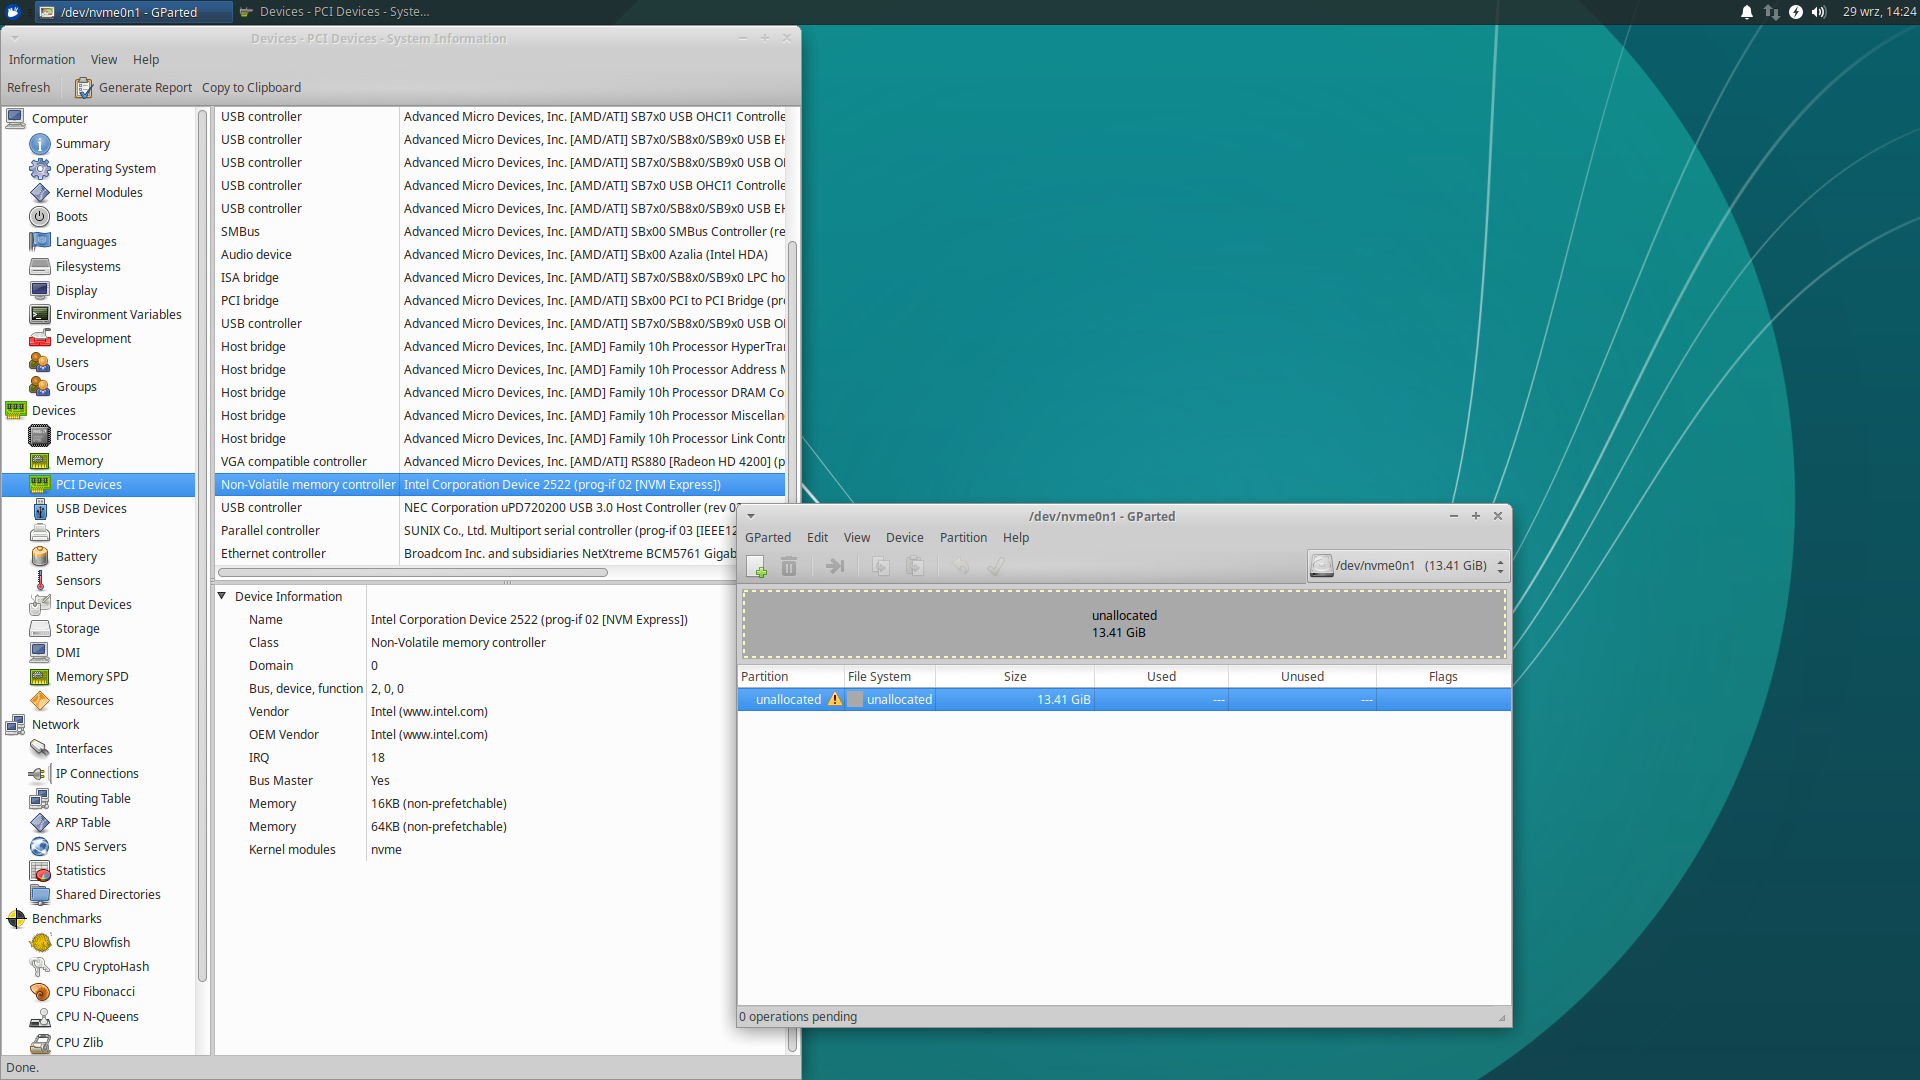Open CPU Blowfish benchmark

click(x=93, y=943)
